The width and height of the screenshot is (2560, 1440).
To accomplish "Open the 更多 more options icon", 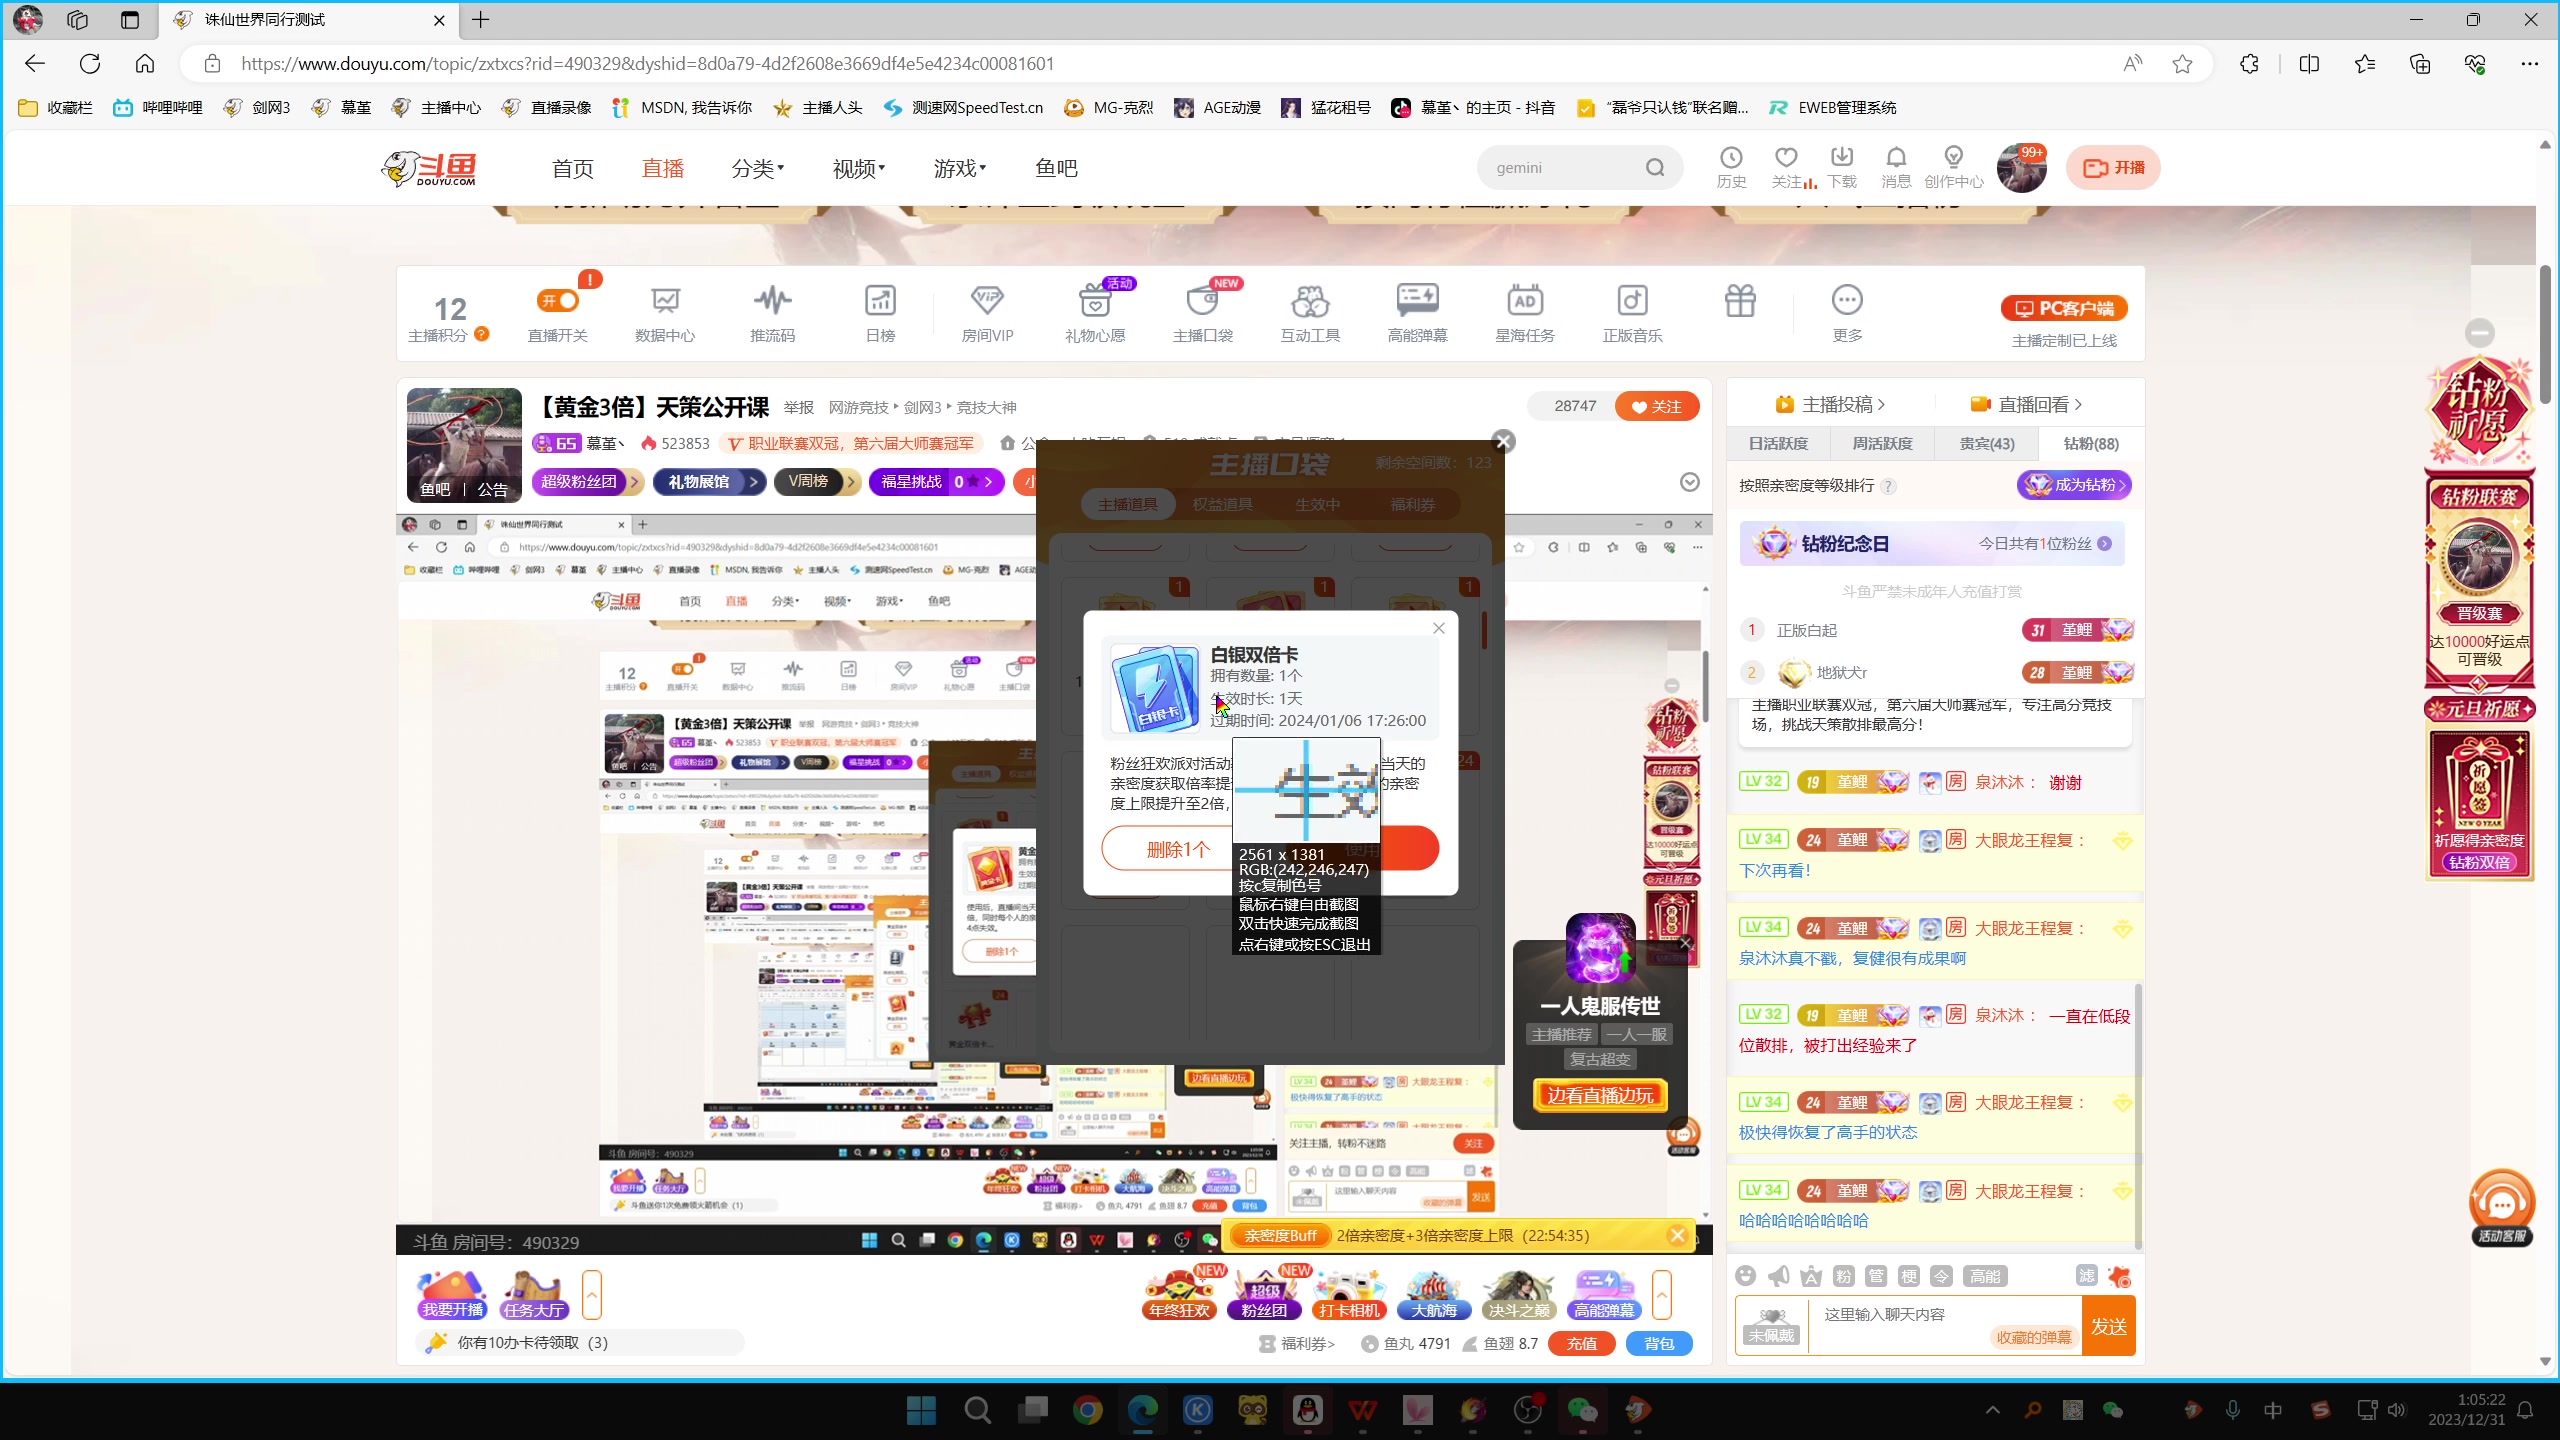I will tap(1847, 313).
